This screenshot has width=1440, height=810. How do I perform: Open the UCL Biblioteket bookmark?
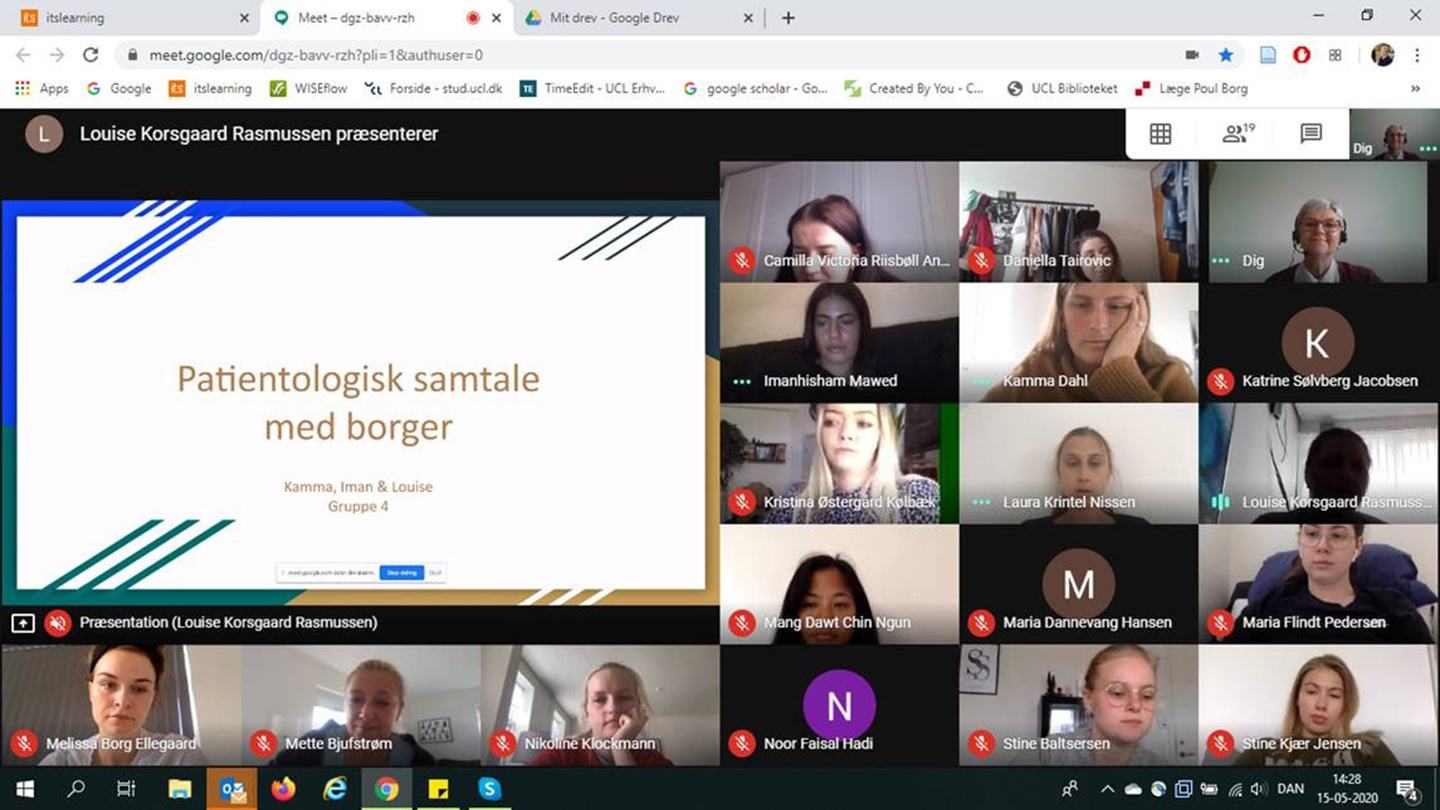click(x=1063, y=88)
